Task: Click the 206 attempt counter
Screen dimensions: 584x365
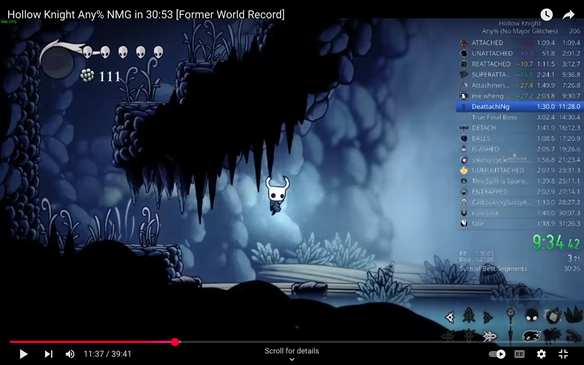Action: pyautogui.click(x=574, y=31)
